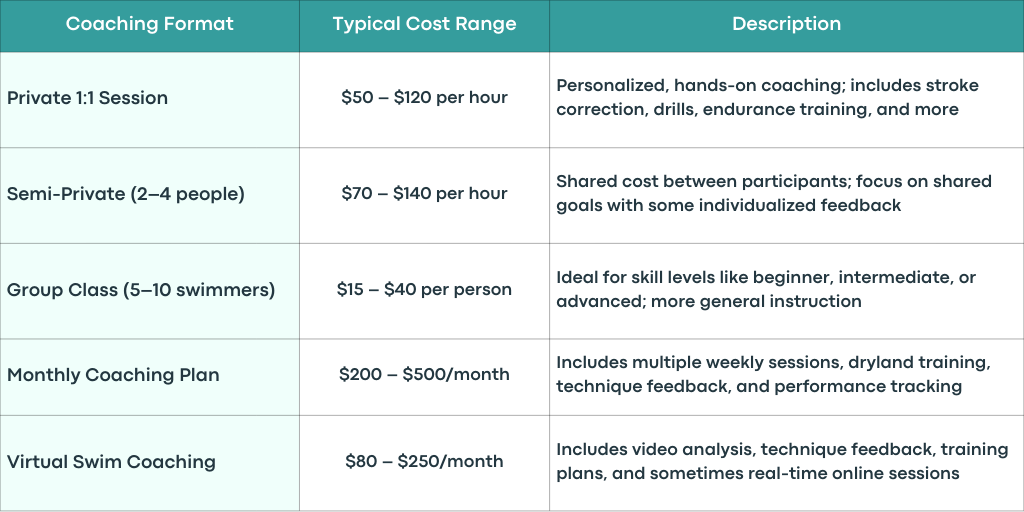Select the Private 1:1 Session cell

[150, 100]
